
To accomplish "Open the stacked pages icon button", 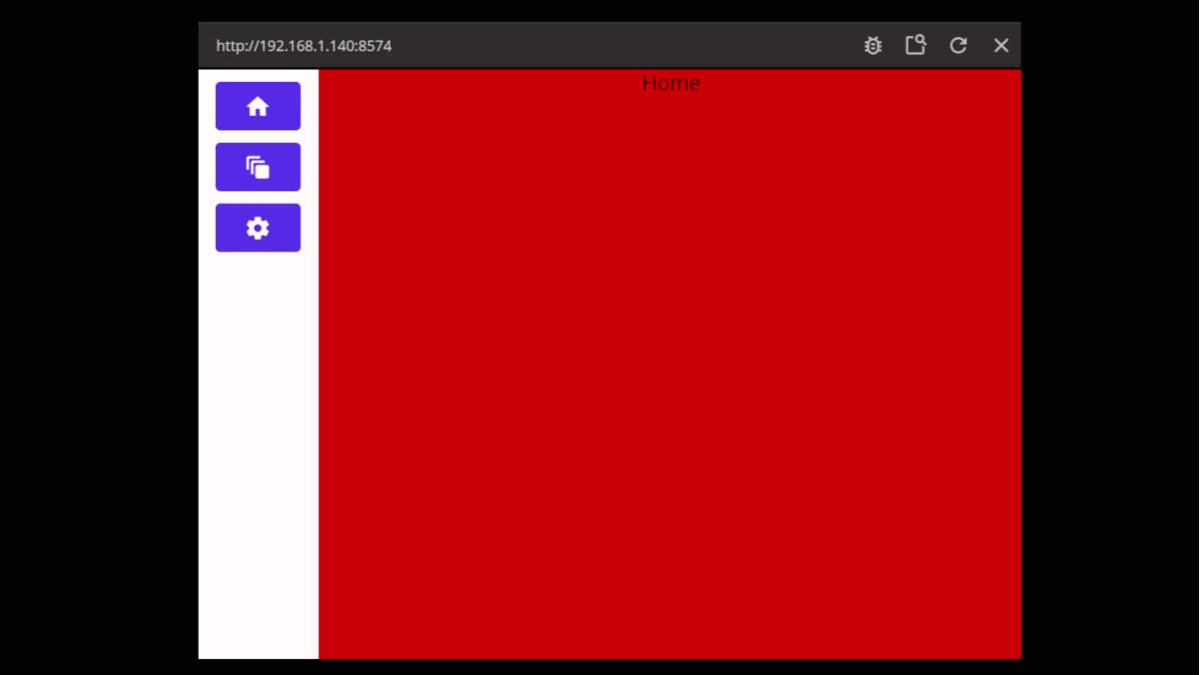I will 258,167.
